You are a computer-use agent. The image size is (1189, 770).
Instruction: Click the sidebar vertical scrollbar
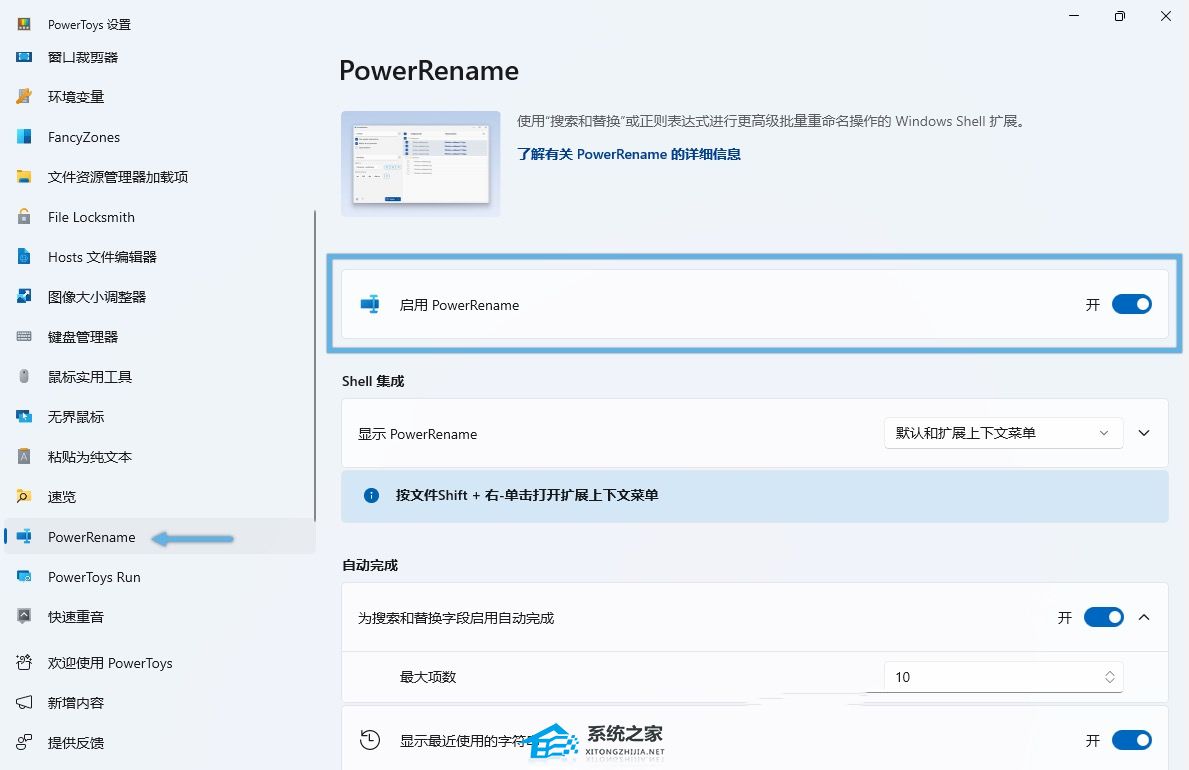tap(315, 366)
